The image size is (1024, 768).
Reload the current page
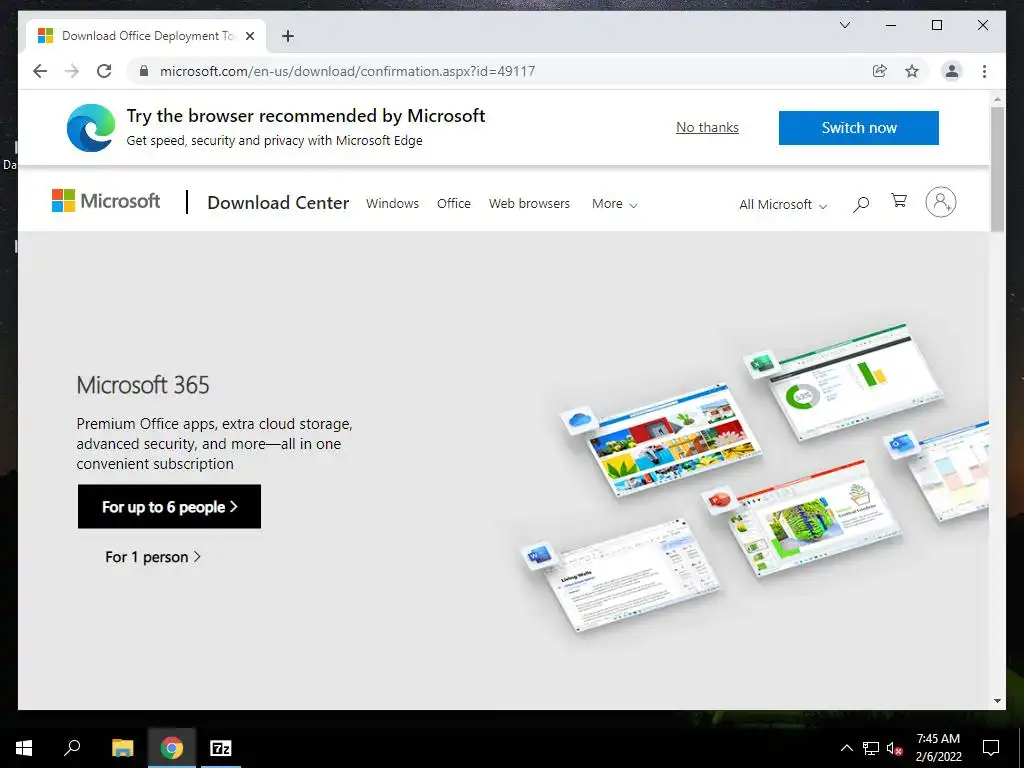[104, 71]
